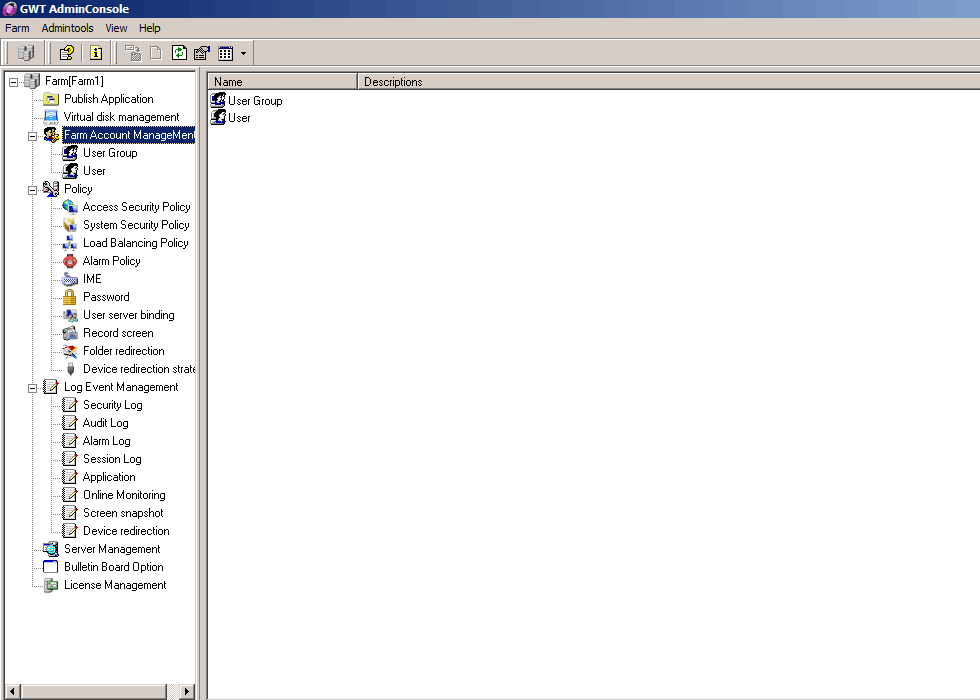This screenshot has width=980, height=700.
Task: Open the Farm menu
Action: tap(17, 28)
